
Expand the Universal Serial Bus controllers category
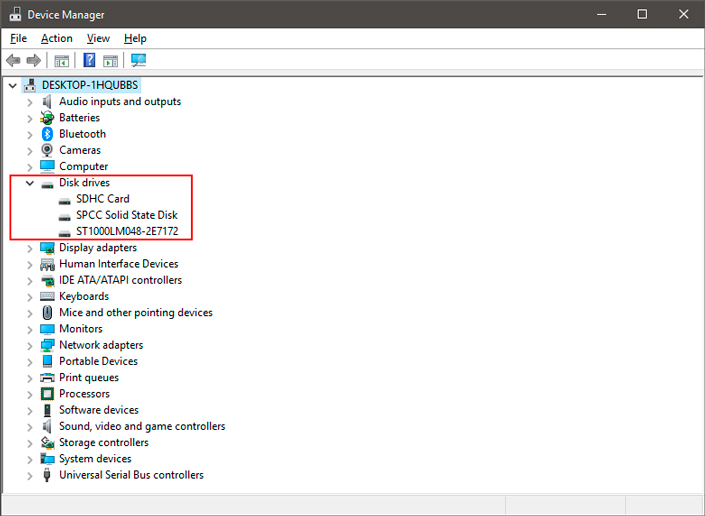tap(30, 476)
